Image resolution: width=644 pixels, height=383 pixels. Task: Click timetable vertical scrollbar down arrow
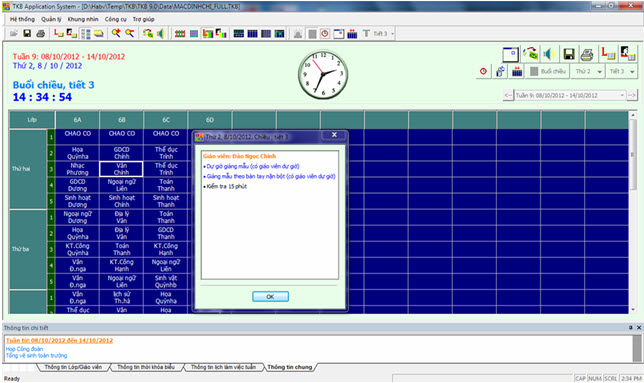click(633, 310)
